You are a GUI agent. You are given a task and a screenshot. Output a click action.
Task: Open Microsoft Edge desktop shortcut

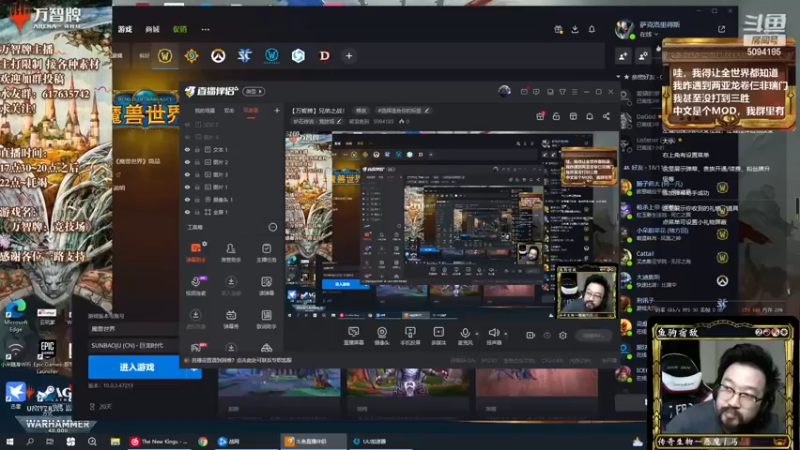pos(16,316)
